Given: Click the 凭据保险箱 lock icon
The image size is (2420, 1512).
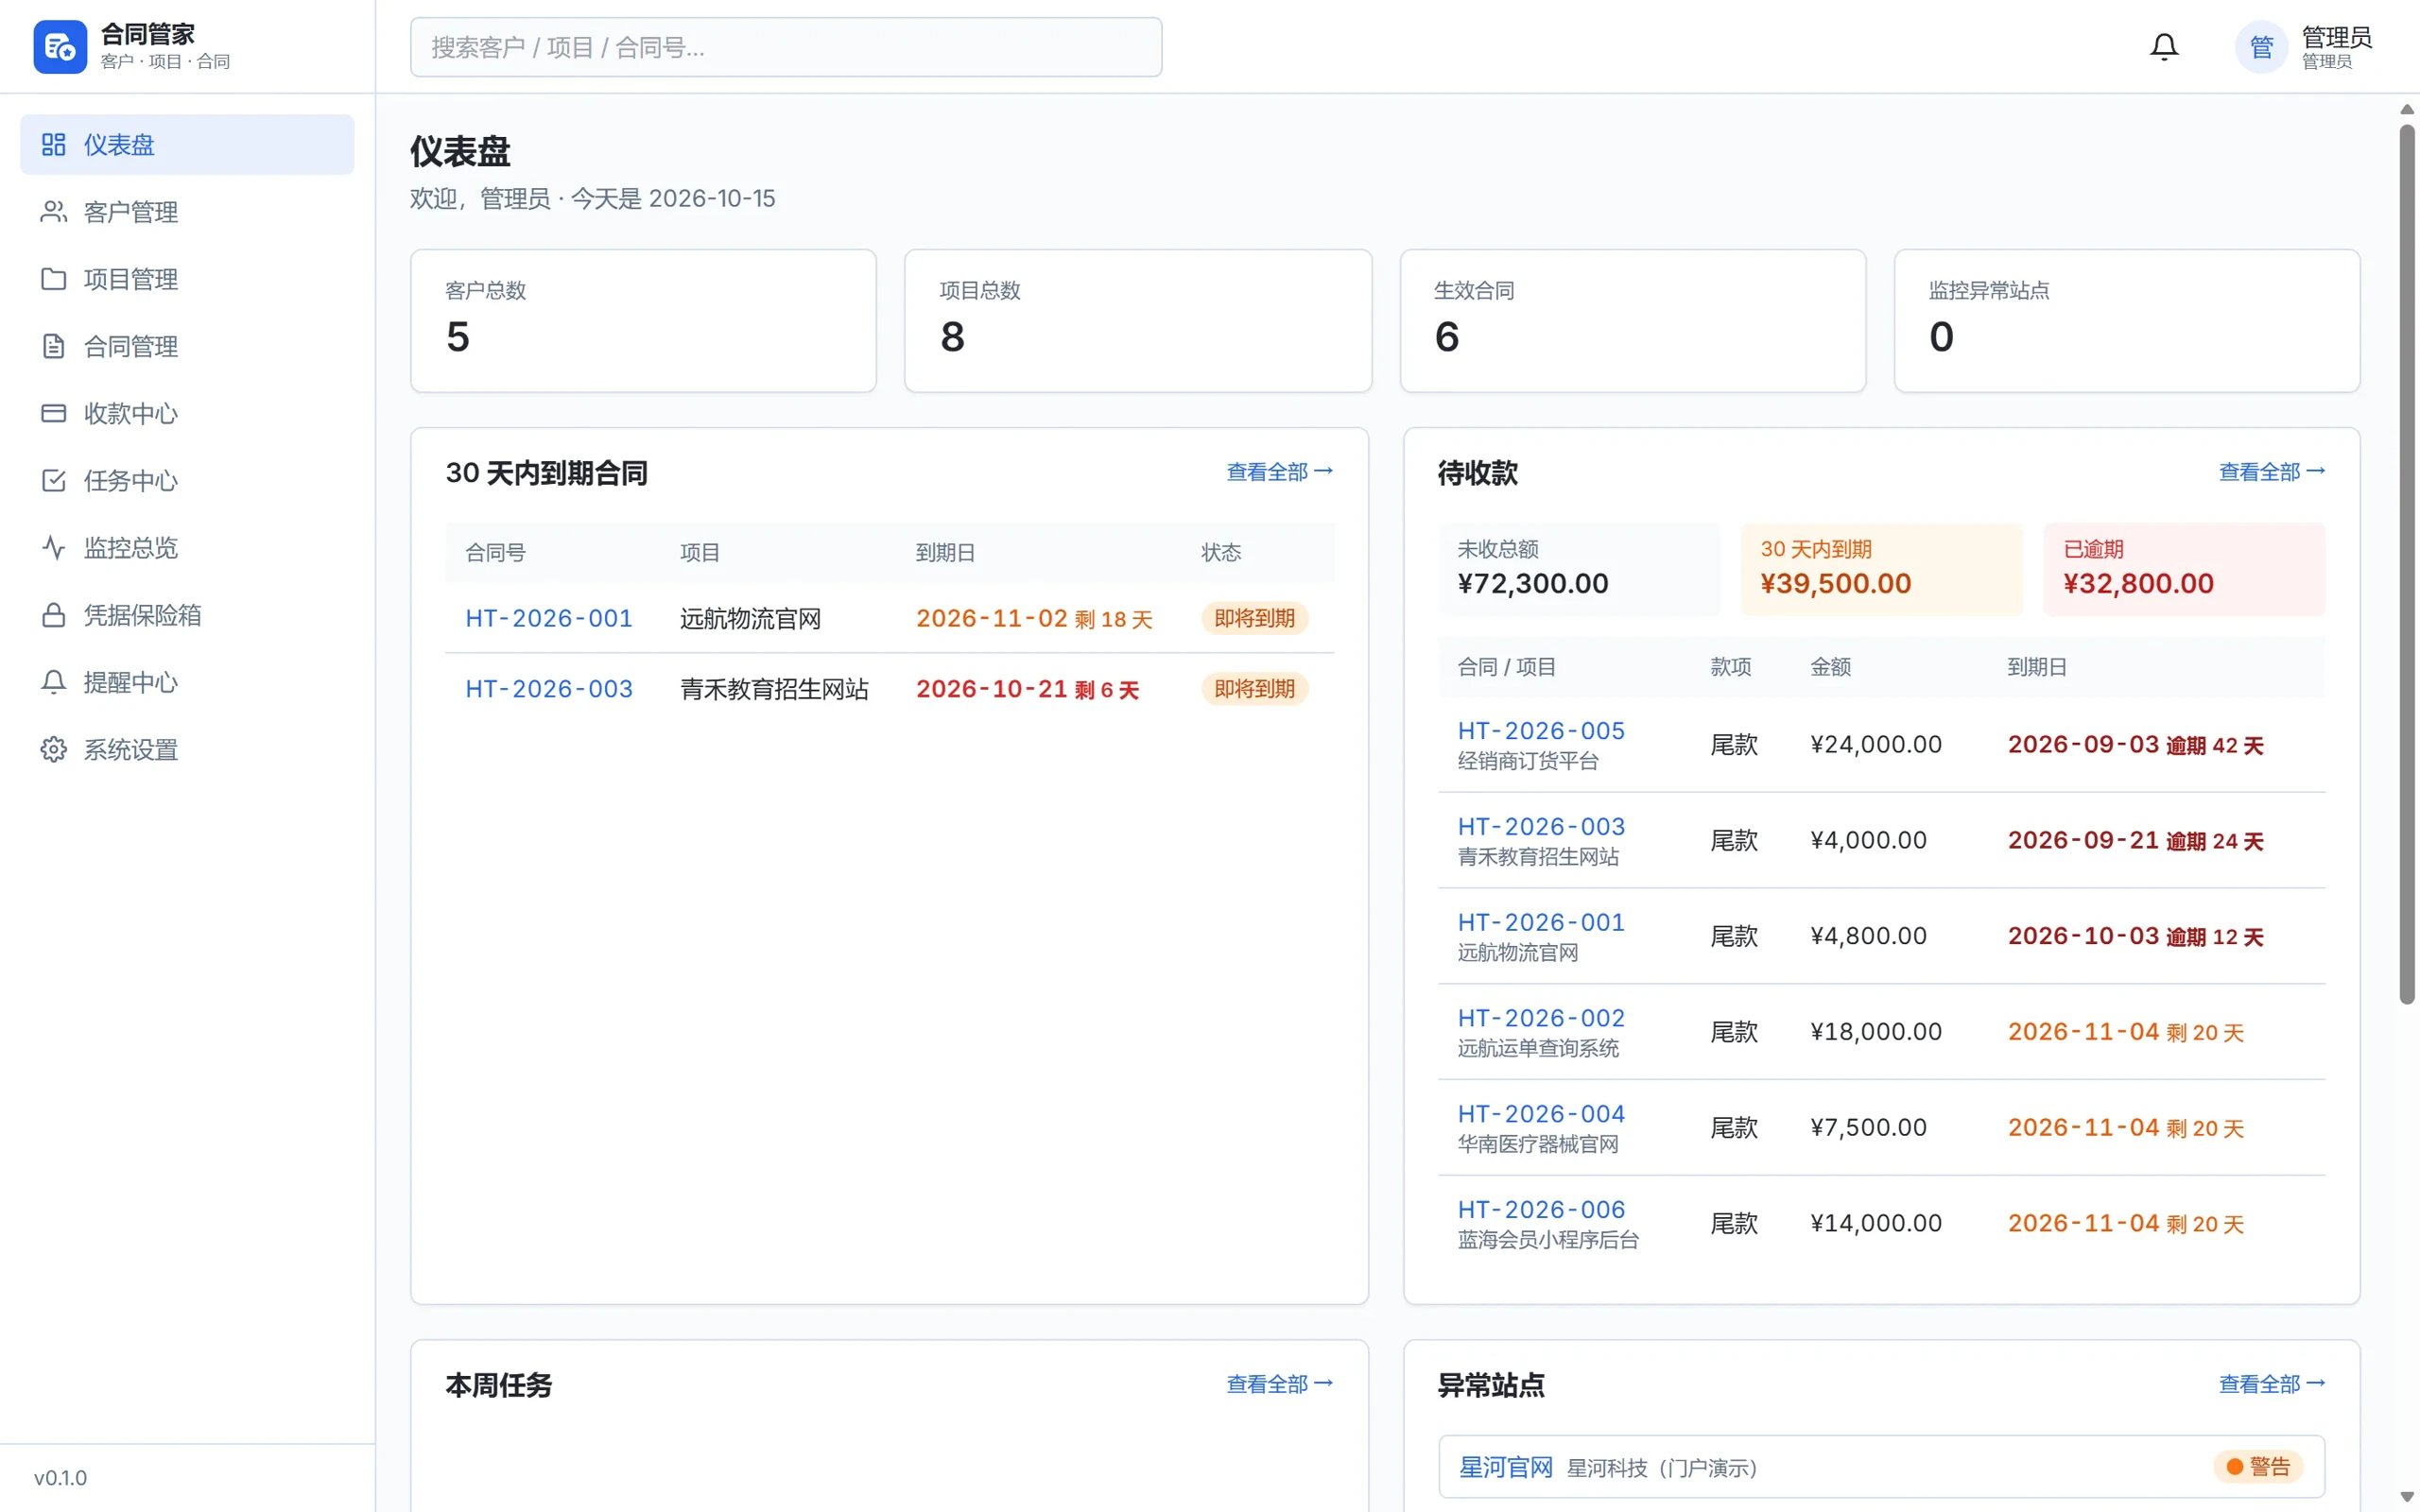Looking at the screenshot, I should (54, 615).
